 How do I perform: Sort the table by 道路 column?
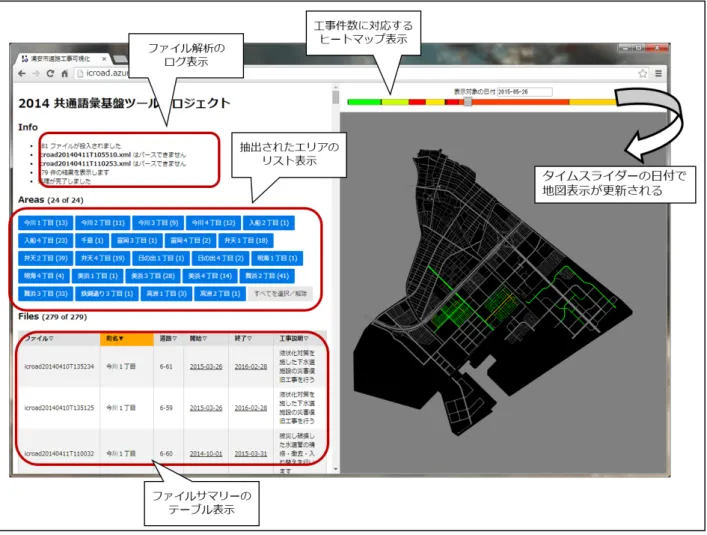[168, 338]
